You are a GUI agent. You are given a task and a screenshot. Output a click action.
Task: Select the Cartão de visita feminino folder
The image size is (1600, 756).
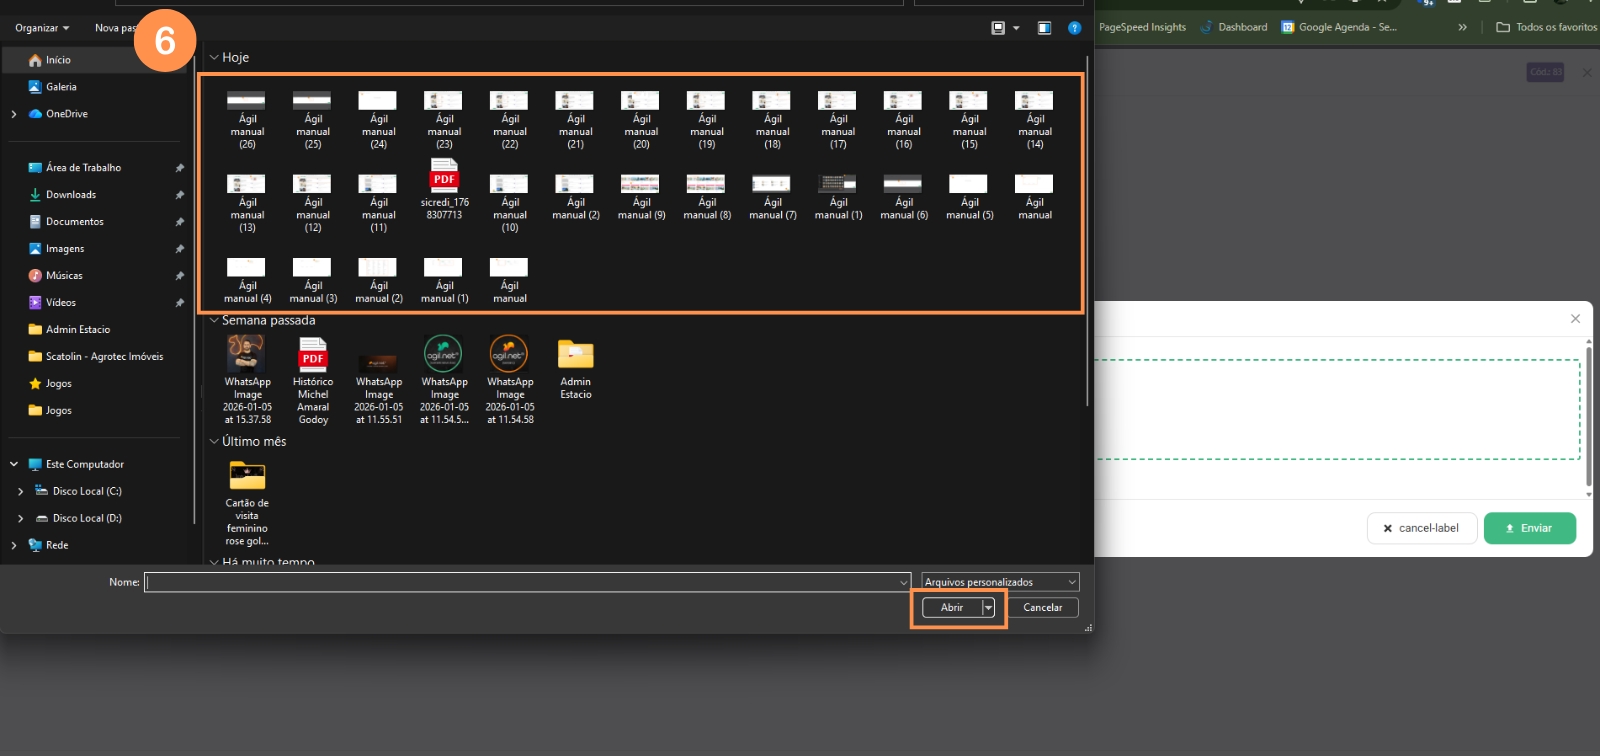click(247, 476)
